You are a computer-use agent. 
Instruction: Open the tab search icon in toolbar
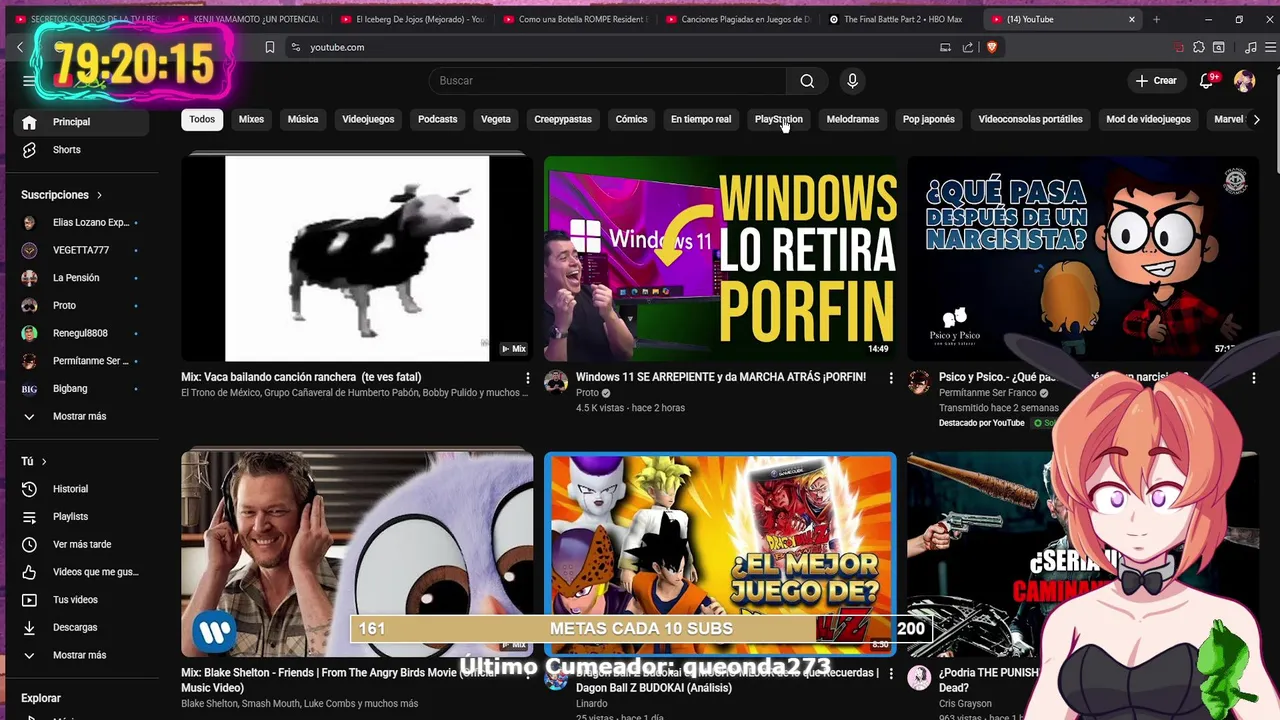(1219, 47)
